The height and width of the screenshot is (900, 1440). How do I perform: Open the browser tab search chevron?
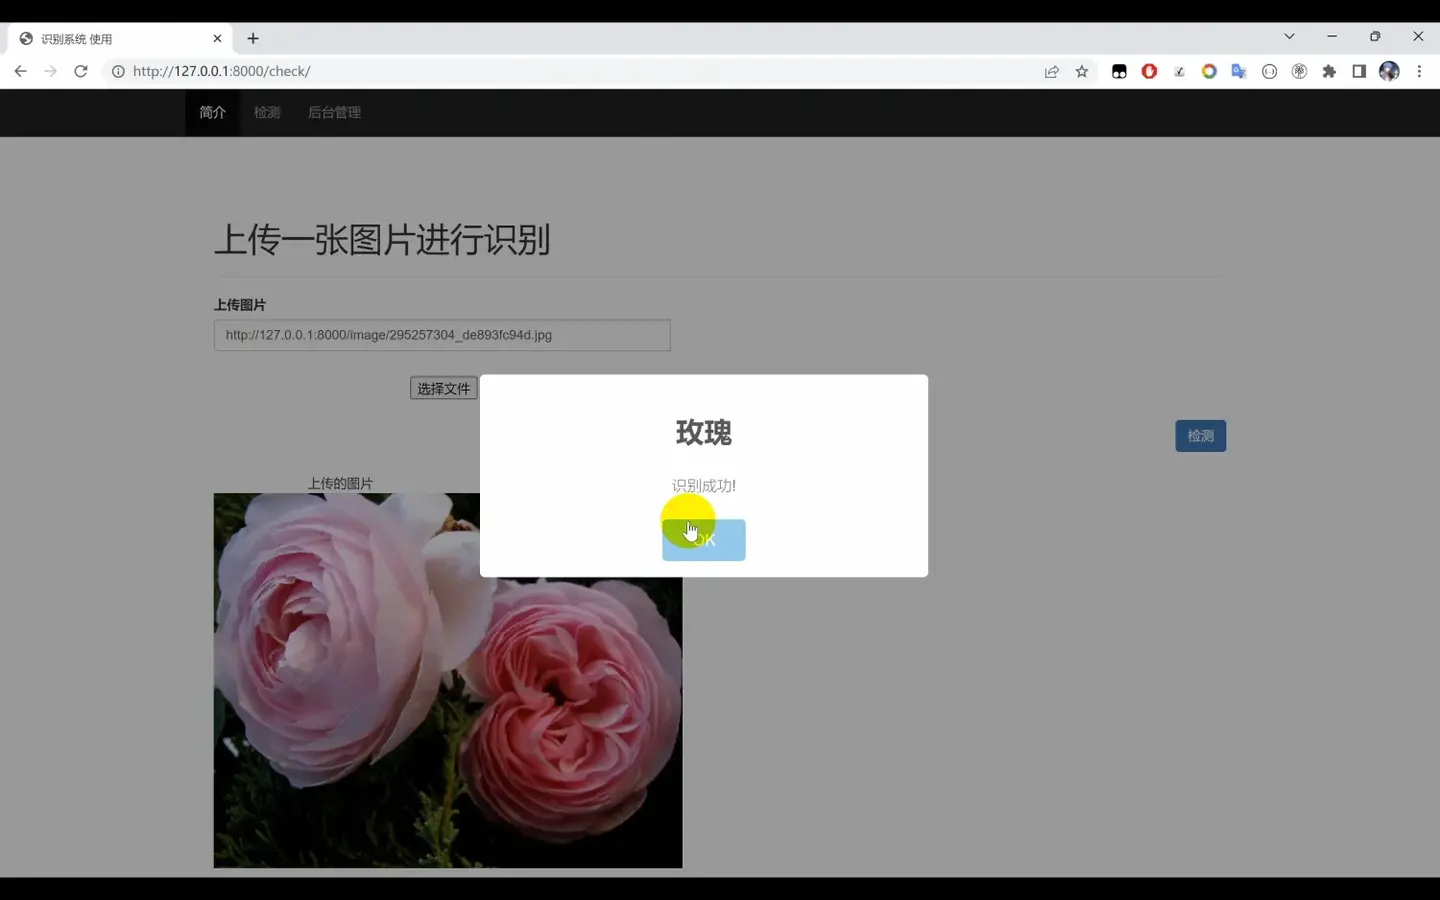click(1290, 36)
